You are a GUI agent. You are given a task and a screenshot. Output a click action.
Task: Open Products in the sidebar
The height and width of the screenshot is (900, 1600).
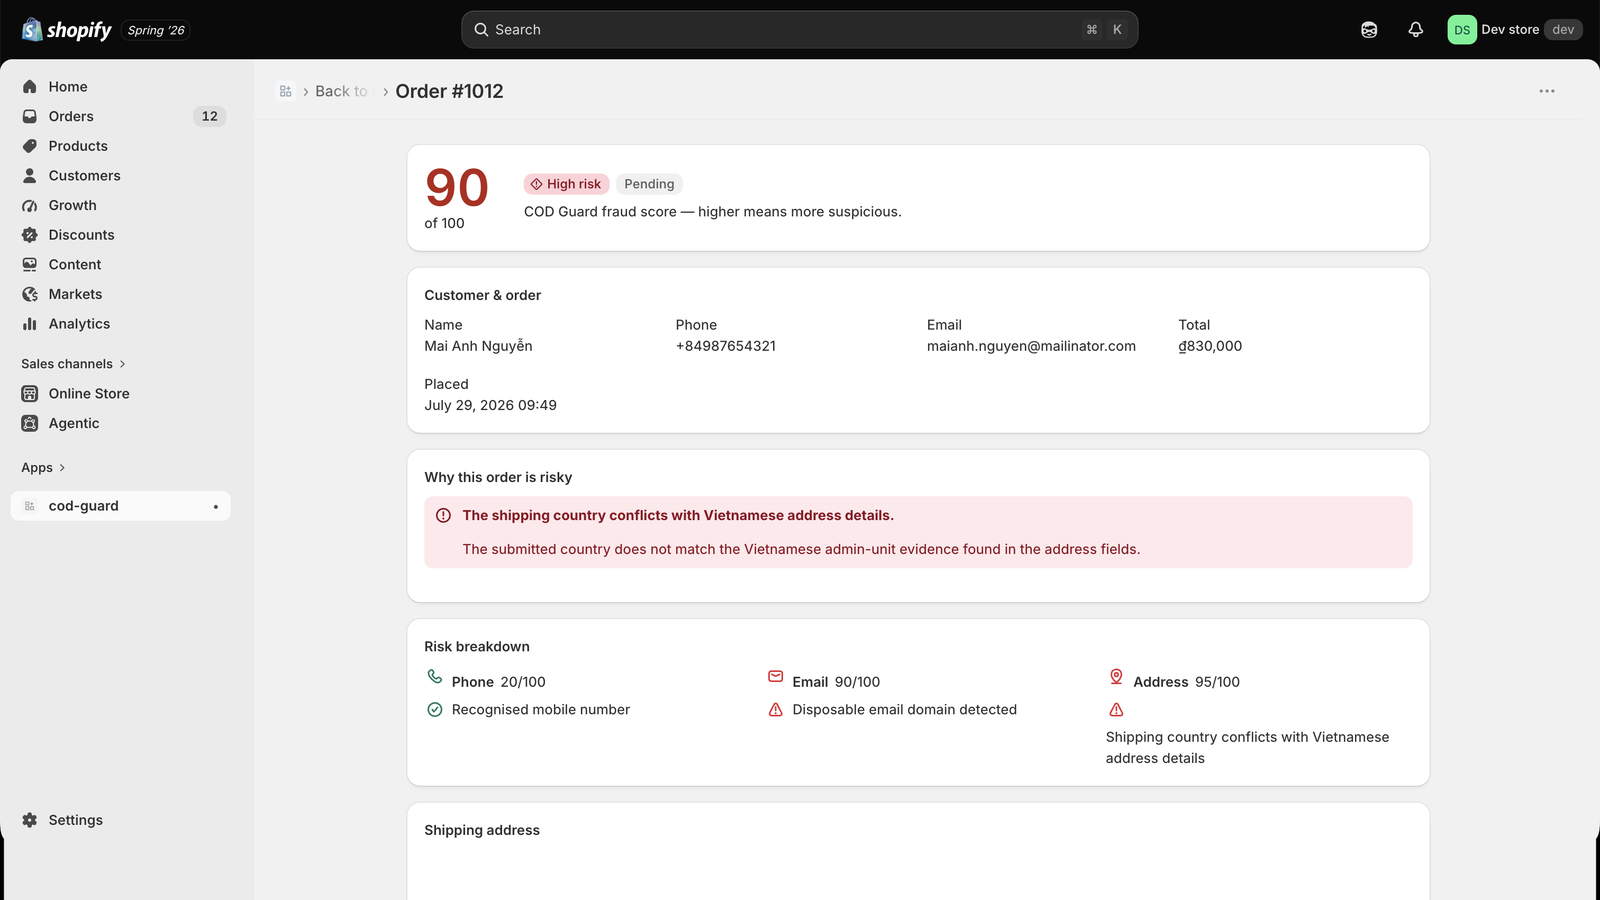[121, 146]
